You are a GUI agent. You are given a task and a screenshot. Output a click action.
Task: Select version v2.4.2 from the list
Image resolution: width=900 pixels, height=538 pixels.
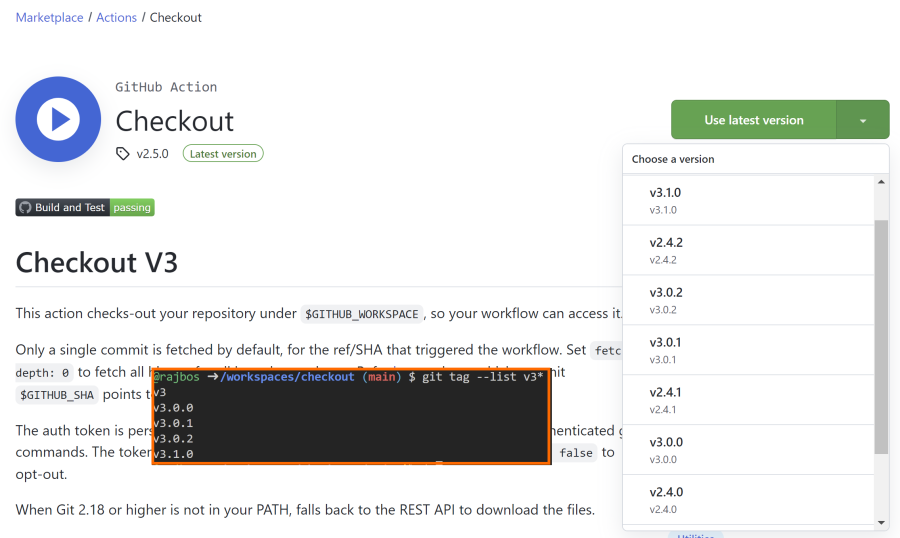[748, 250]
